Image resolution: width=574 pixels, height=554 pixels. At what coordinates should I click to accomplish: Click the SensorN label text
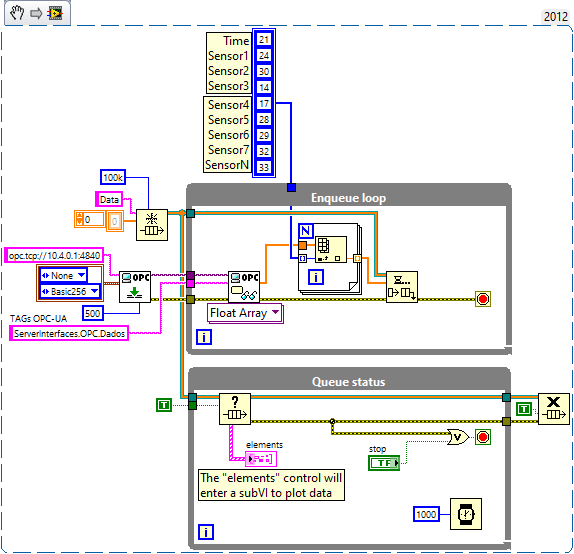click(x=227, y=165)
